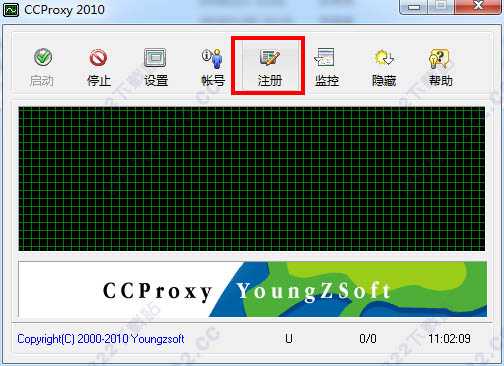Viewport: 504px width, 366px height.
Task: Click the 0/0 connection count
Action: (x=368, y=339)
